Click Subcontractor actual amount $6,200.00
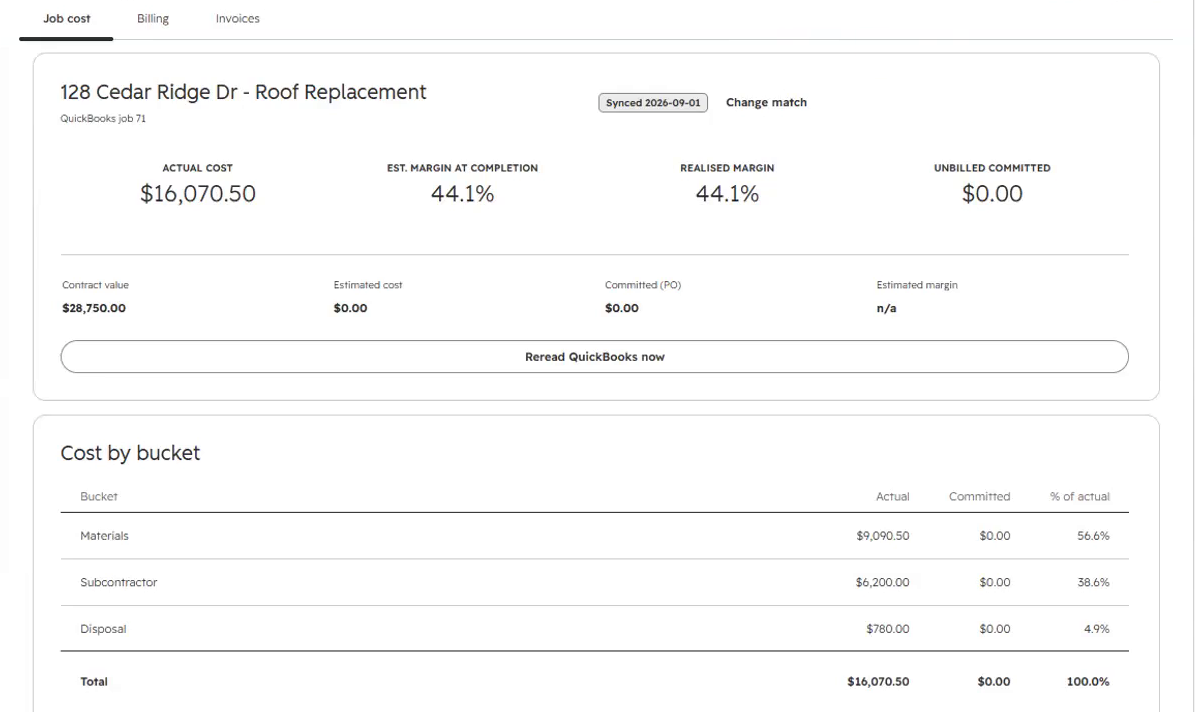Screen dimensions: 1195x712 coord(883,582)
